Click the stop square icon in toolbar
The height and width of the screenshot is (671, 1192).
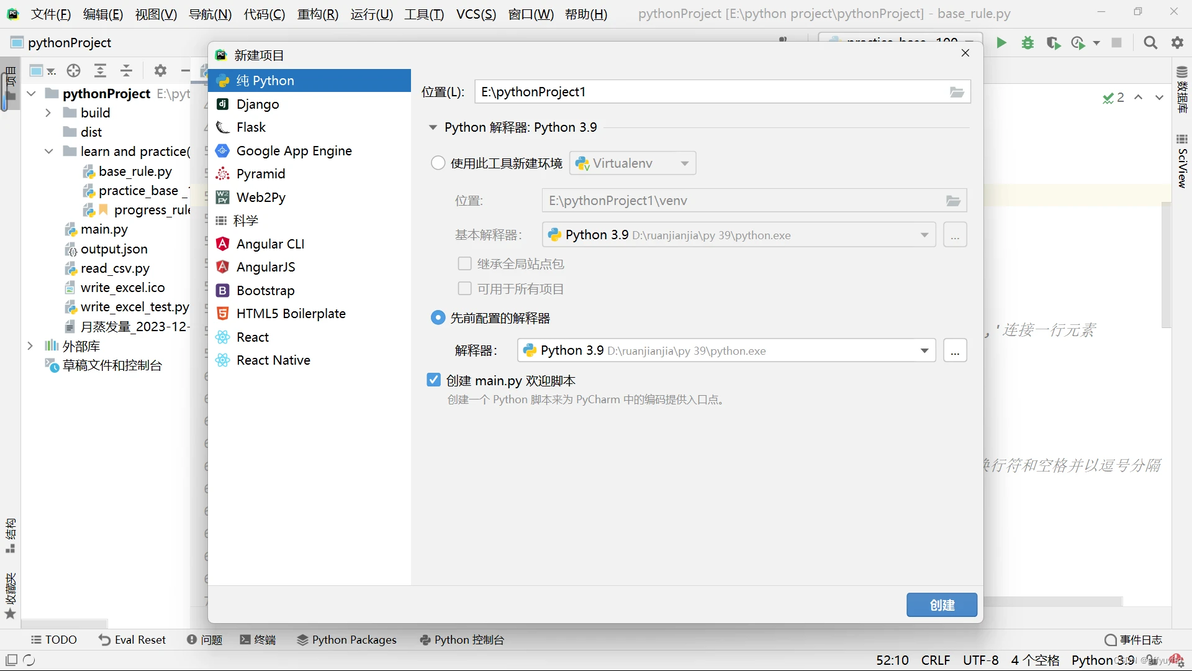[1117, 43]
